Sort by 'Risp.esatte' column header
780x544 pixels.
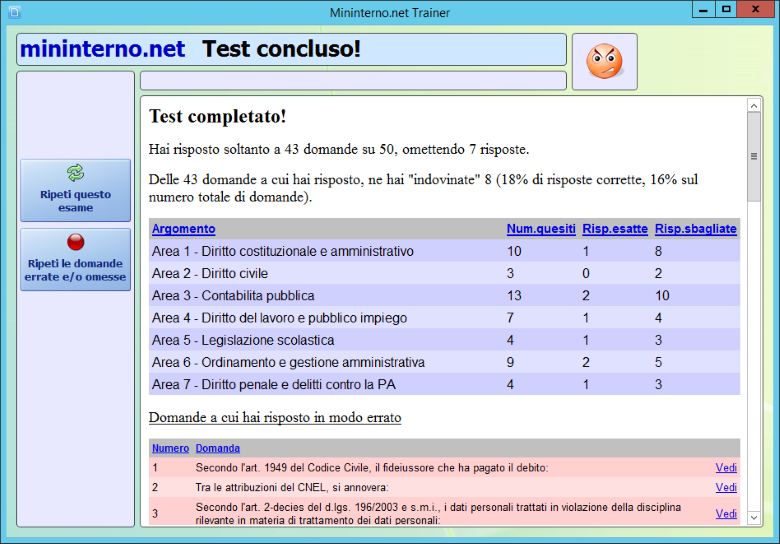tap(614, 229)
